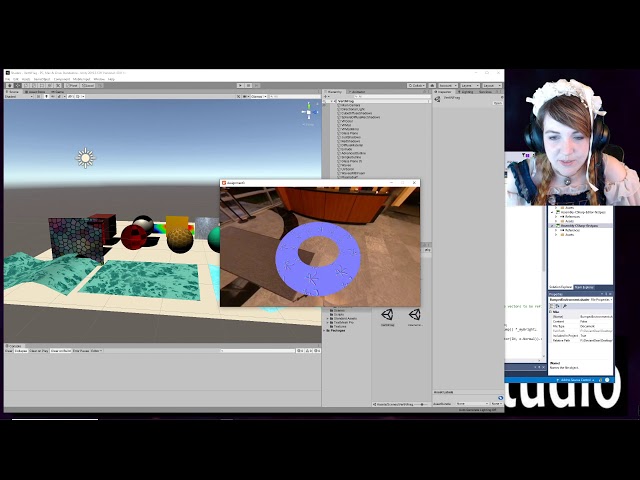Open the Shaded draw mode dropdown
The height and width of the screenshot is (480, 640).
click(19, 96)
